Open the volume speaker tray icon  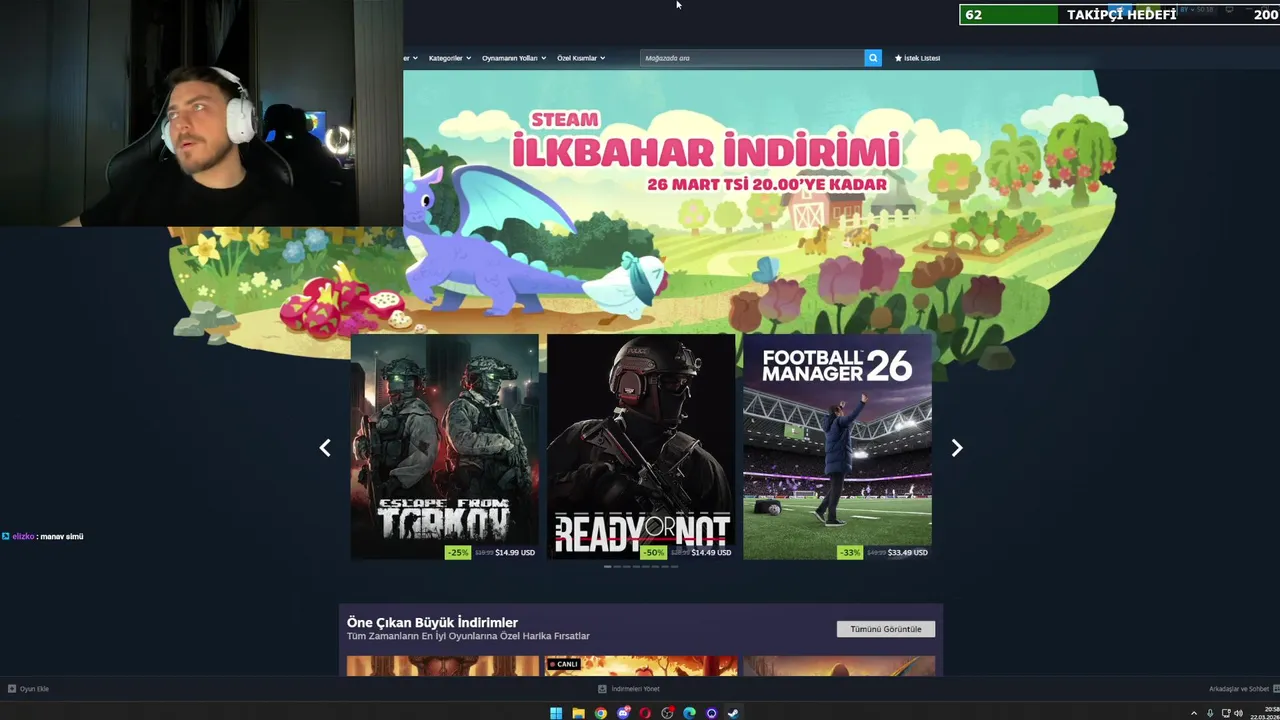click(1238, 713)
